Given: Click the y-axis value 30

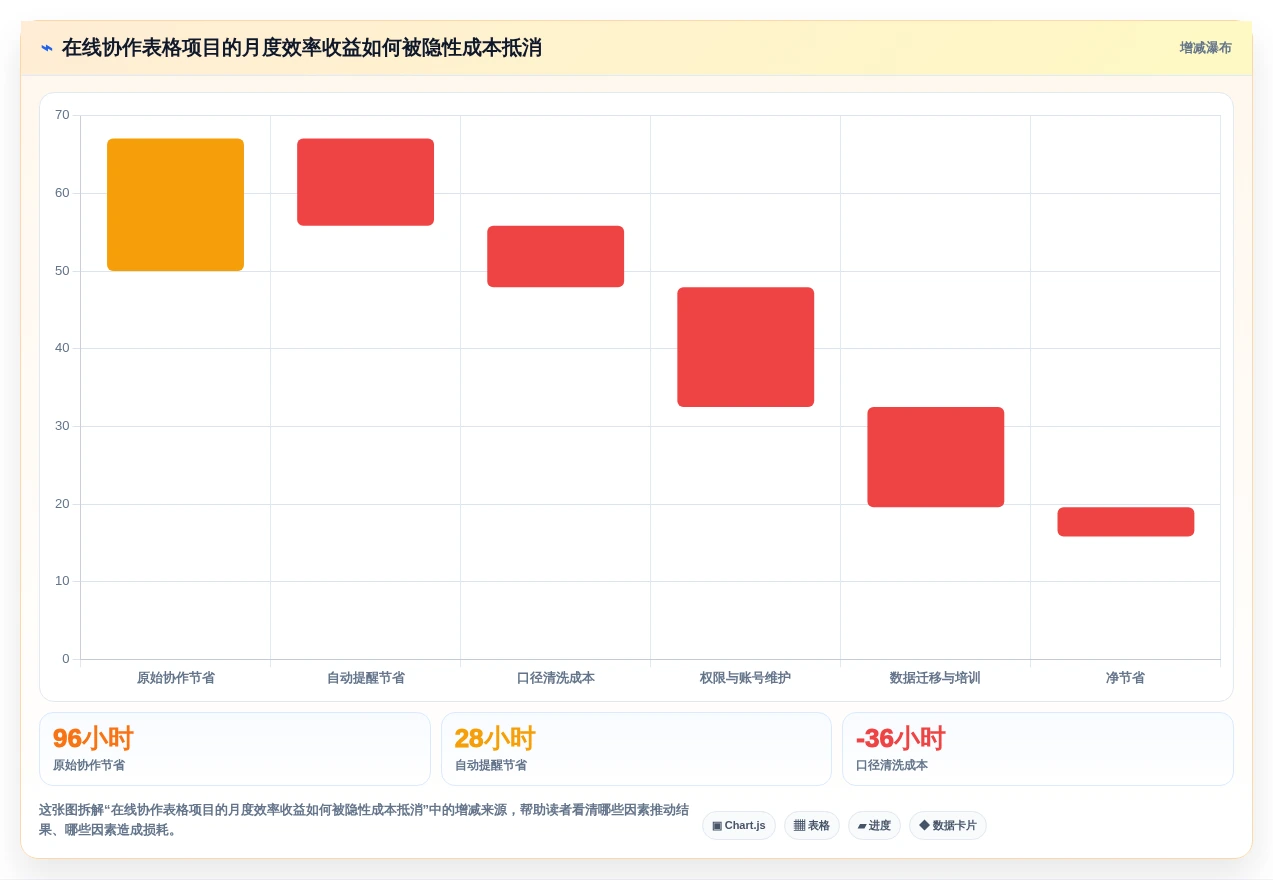Looking at the screenshot, I should (x=62, y=426).
